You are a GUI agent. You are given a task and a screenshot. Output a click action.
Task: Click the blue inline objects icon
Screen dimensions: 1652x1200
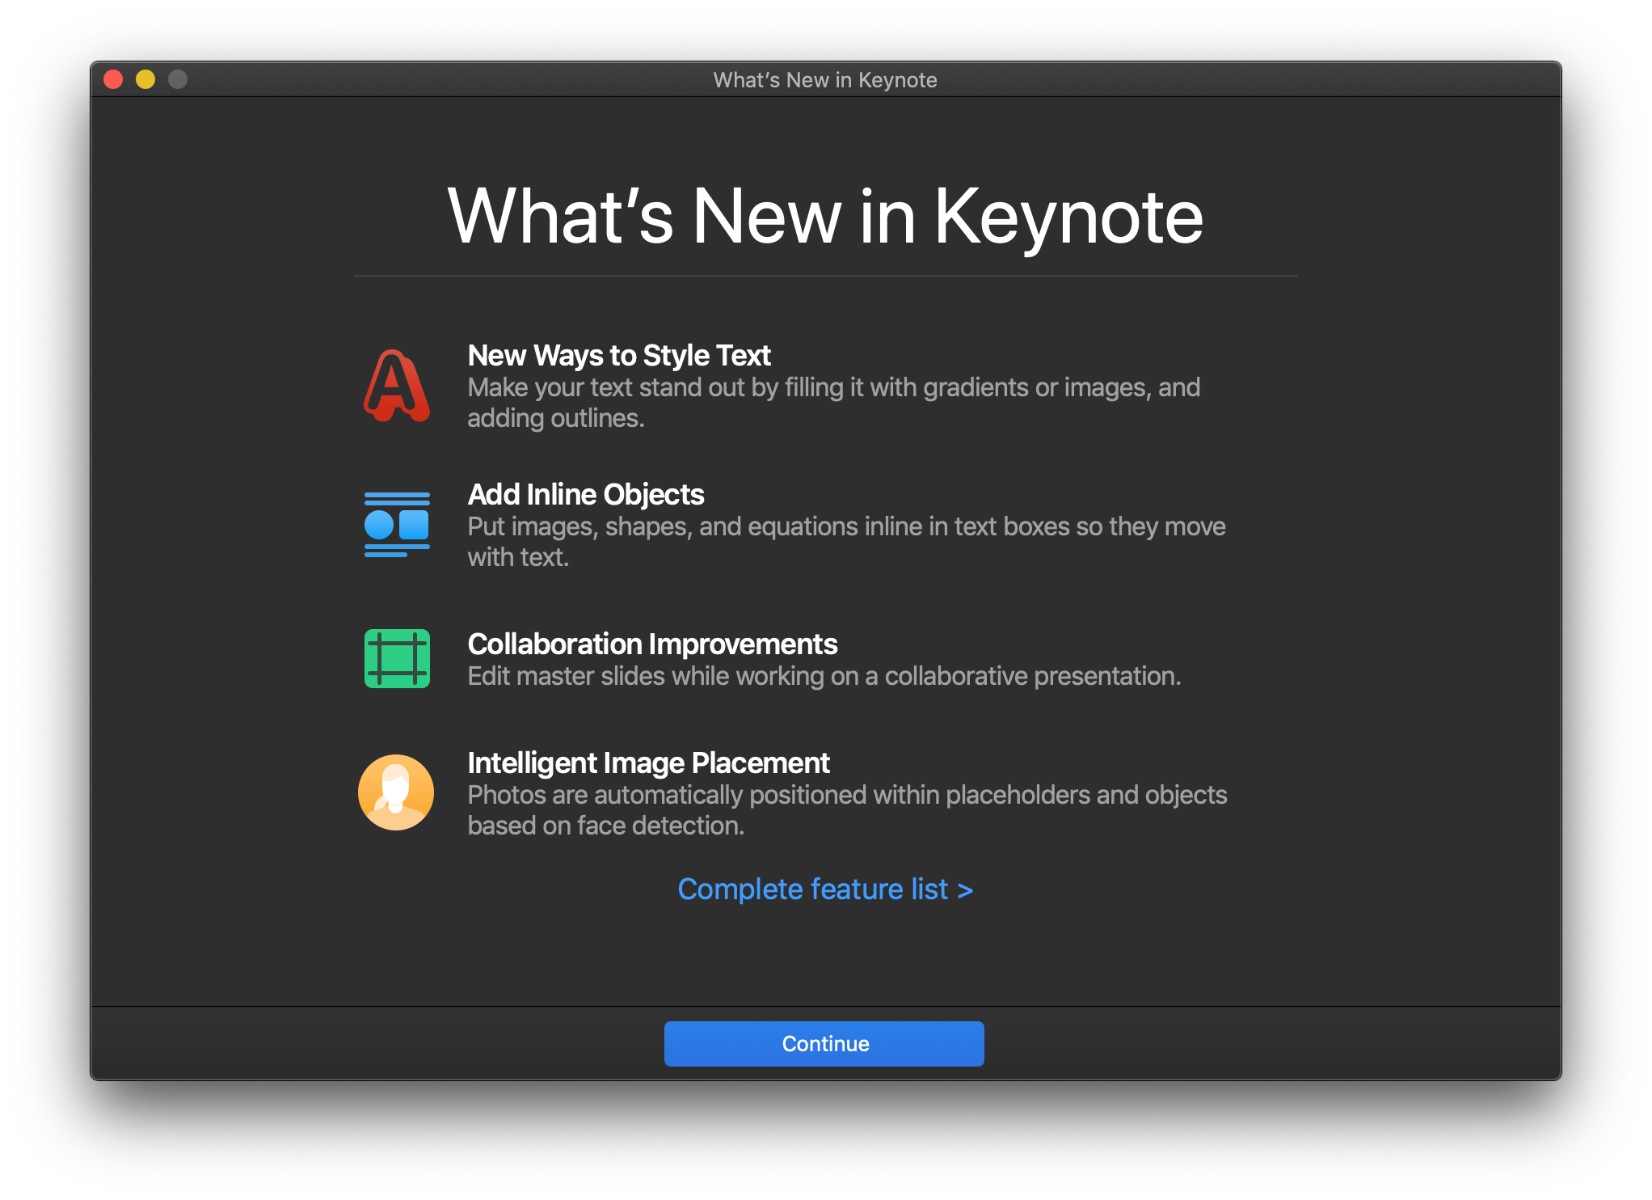pyautogui.click(x=397, y=524)
